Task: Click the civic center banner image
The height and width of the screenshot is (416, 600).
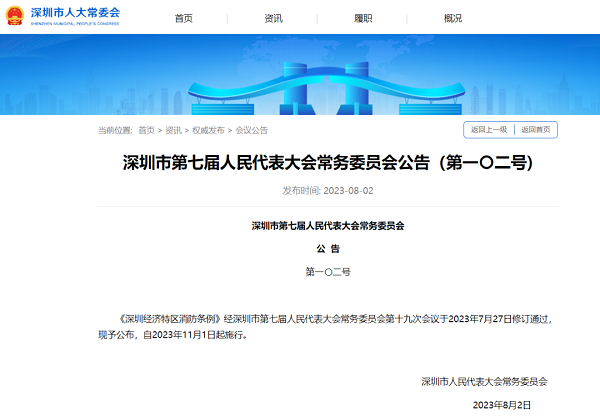Action: click(300, 78)
